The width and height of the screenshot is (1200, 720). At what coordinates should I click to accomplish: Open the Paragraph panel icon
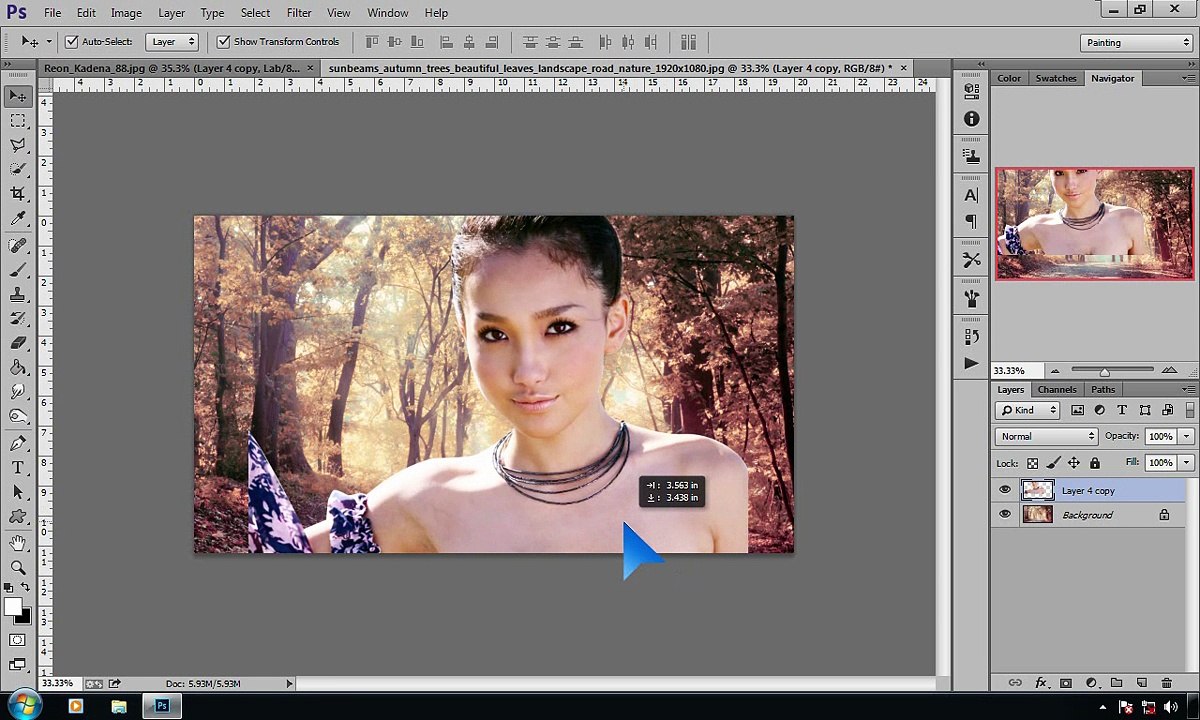[x=971, y=221]
